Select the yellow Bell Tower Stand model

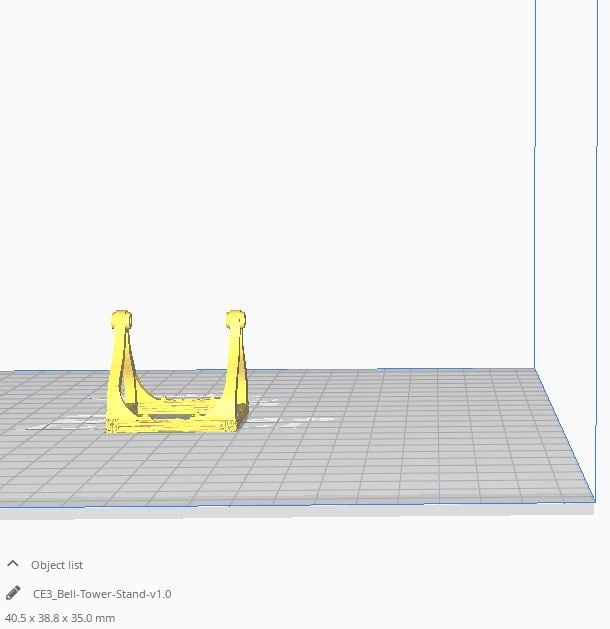pyautogui.click(x=177, y=372)
